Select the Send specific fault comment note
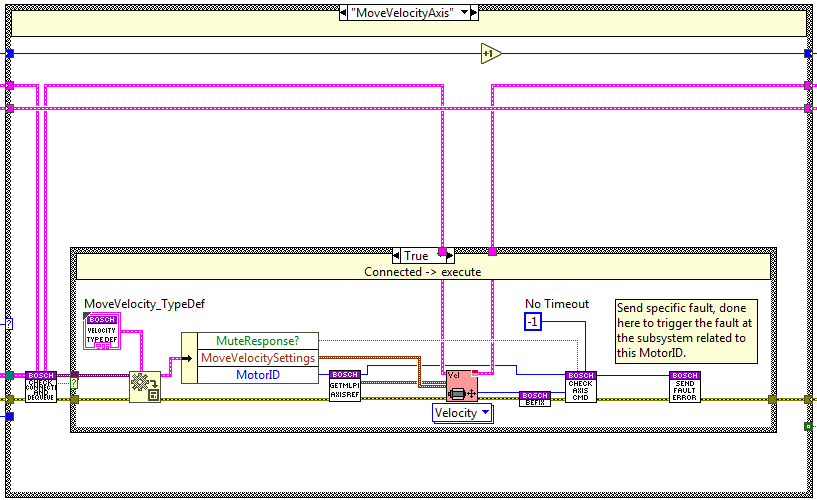The width and height of the screenshot is (817, 500). click(x=686, y=331)
